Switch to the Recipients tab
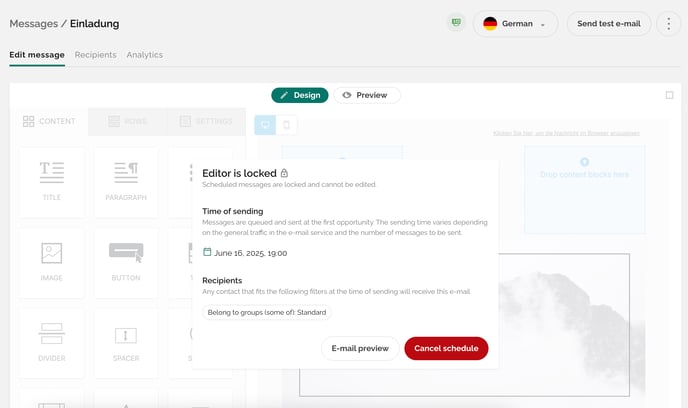Image resolution: width=688 pixels, height=408 pixels. pyautogui.click(x=95, y=55)
